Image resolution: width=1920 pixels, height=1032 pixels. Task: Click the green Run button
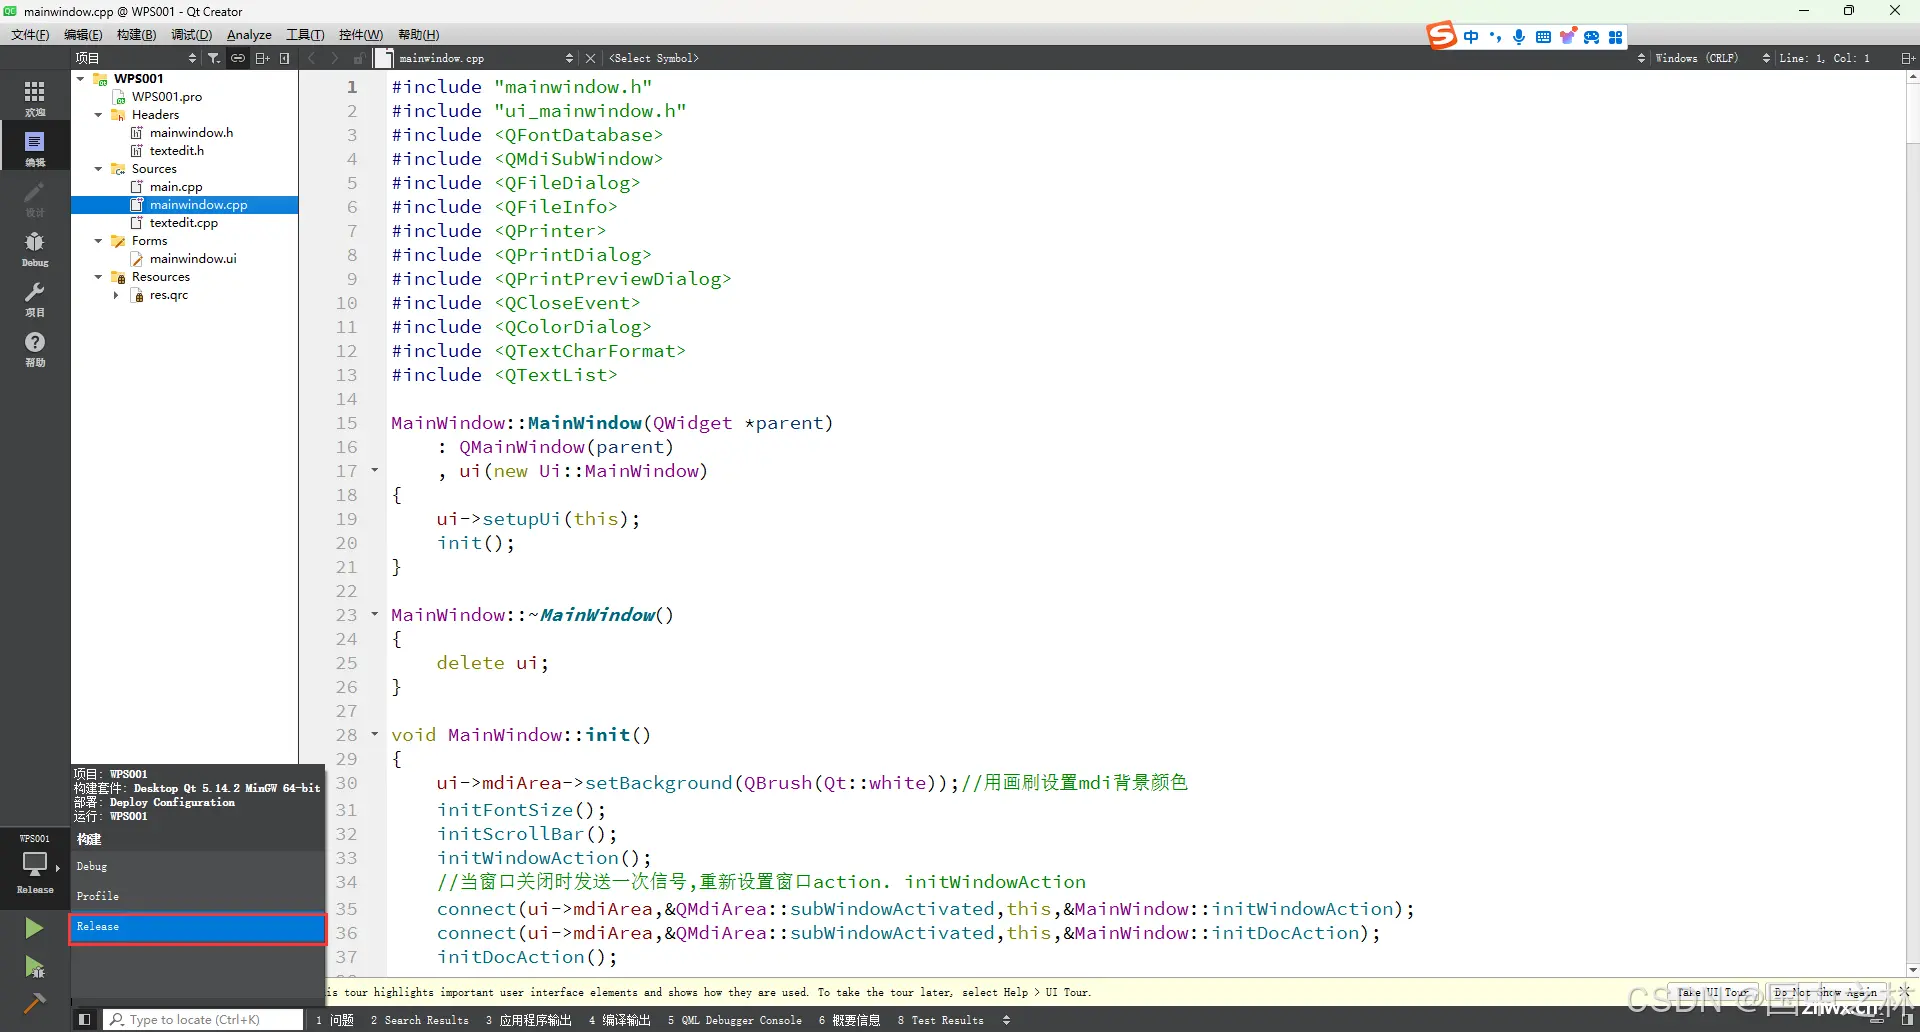[x=34, y=928]
